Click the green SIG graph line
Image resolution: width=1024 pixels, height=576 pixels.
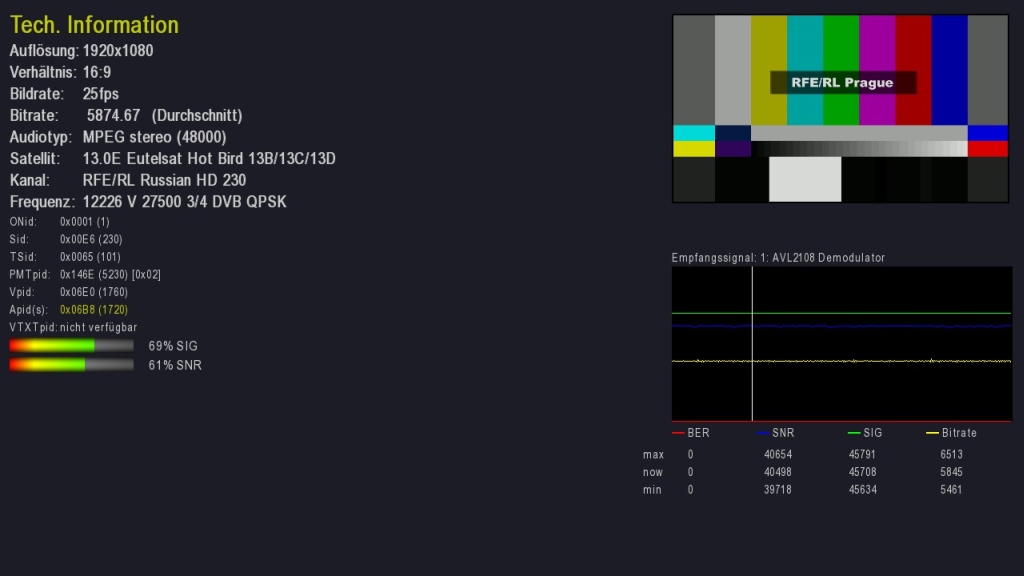coord(842,313)
